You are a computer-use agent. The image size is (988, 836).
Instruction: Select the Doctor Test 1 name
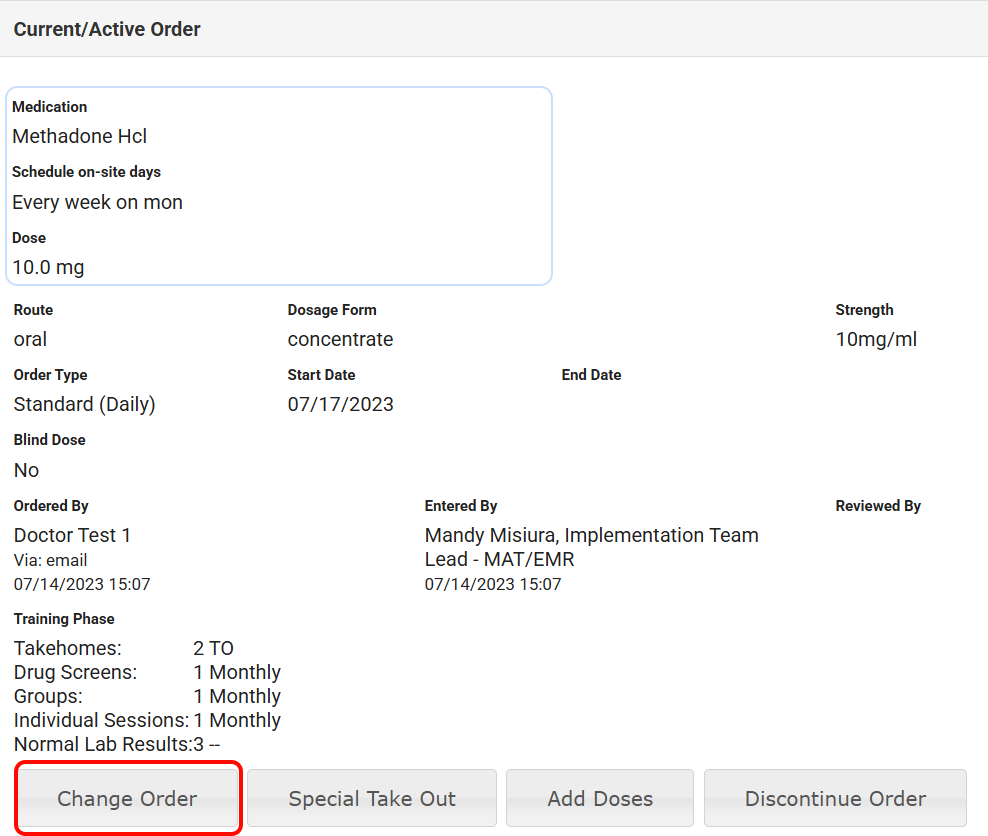click(73, 535)
